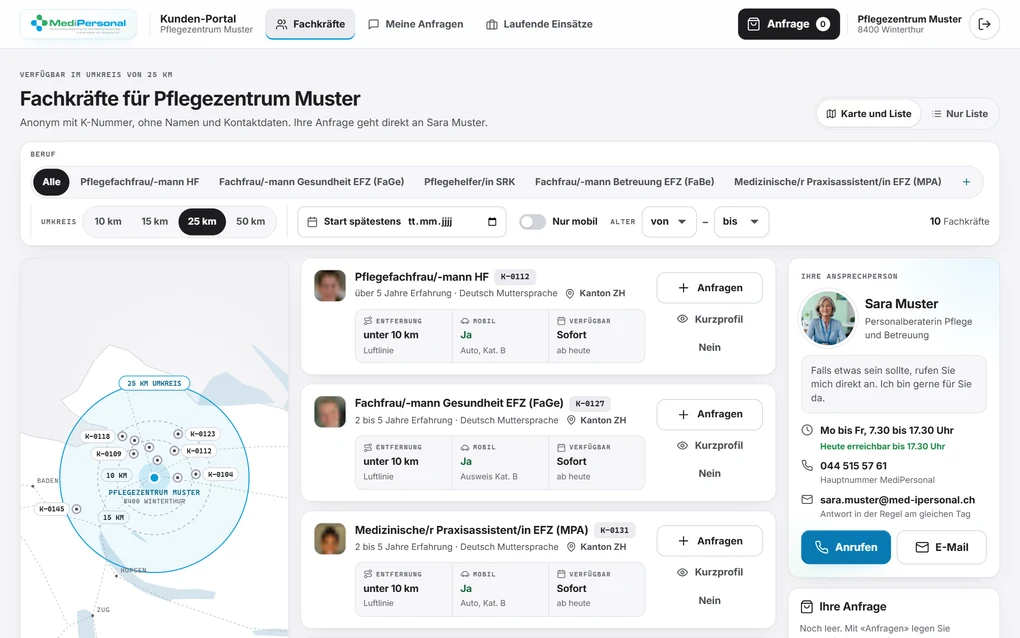Click the clock icon beside opening hours

(807, 430)
